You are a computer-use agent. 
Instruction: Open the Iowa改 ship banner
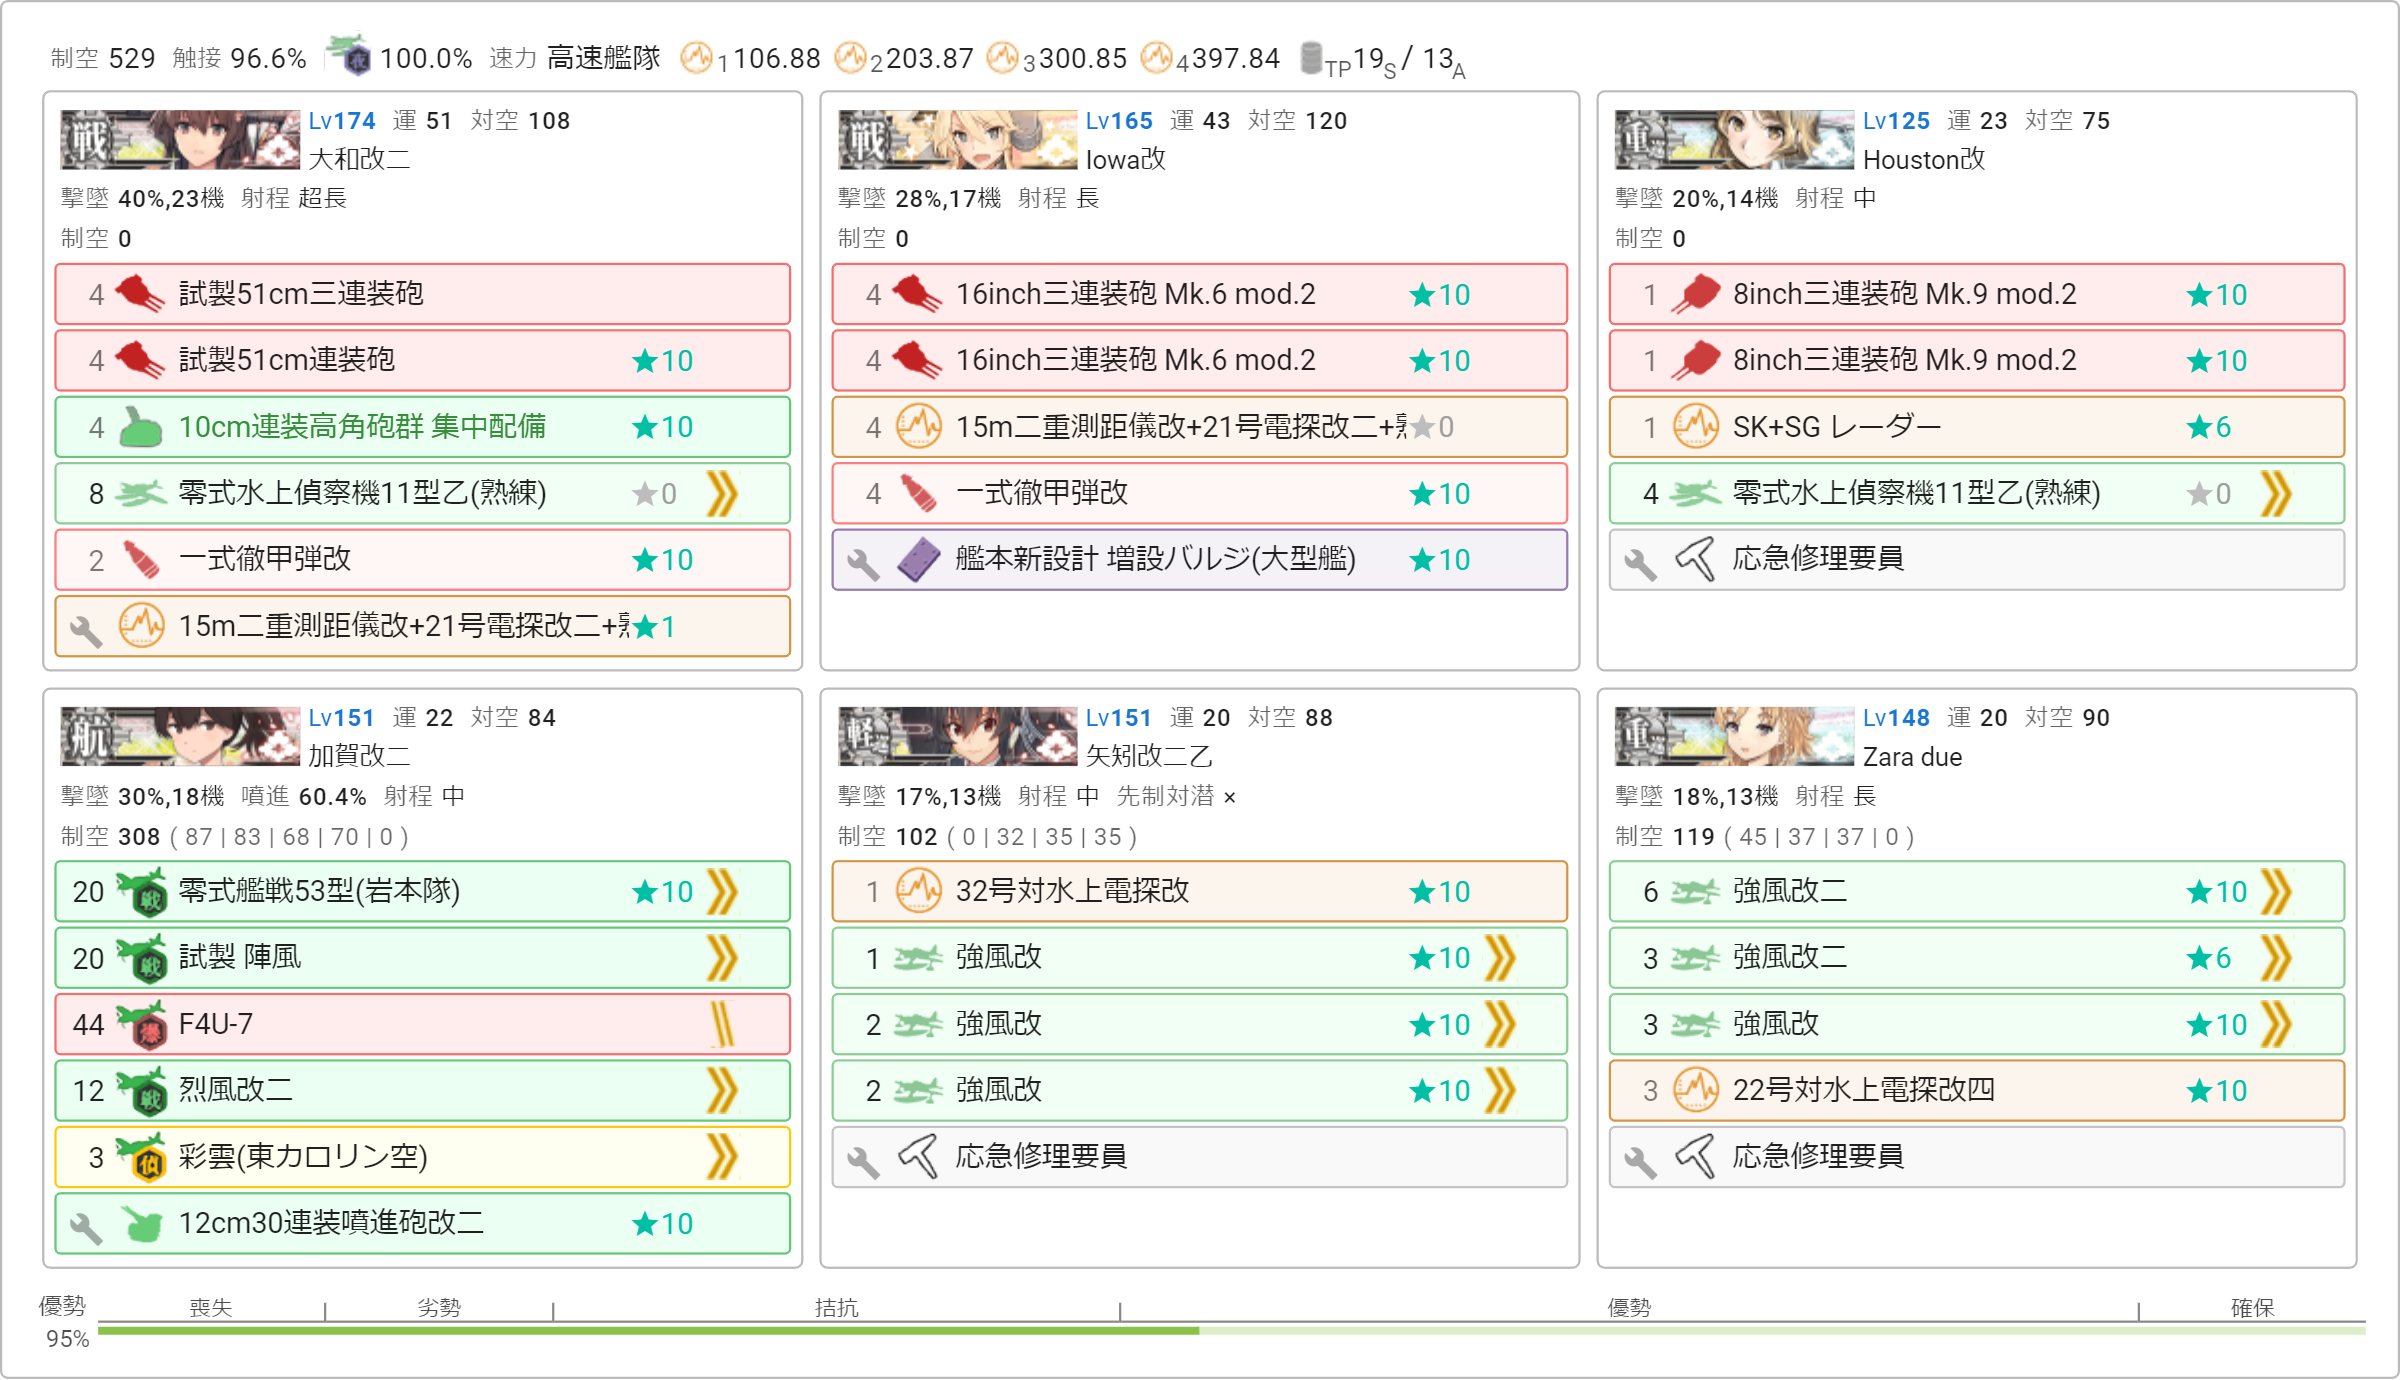[958, 139]
